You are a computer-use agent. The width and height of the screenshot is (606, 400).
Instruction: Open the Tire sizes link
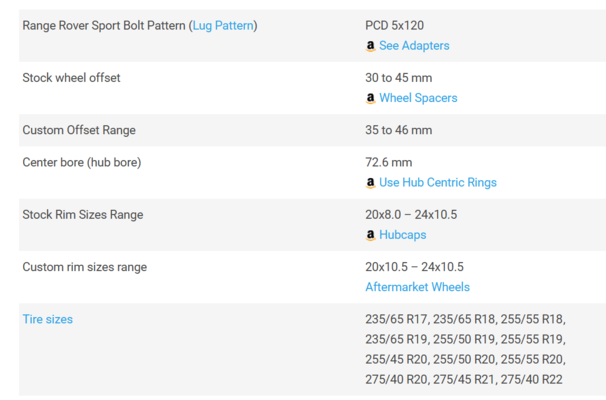coord(48,320)
